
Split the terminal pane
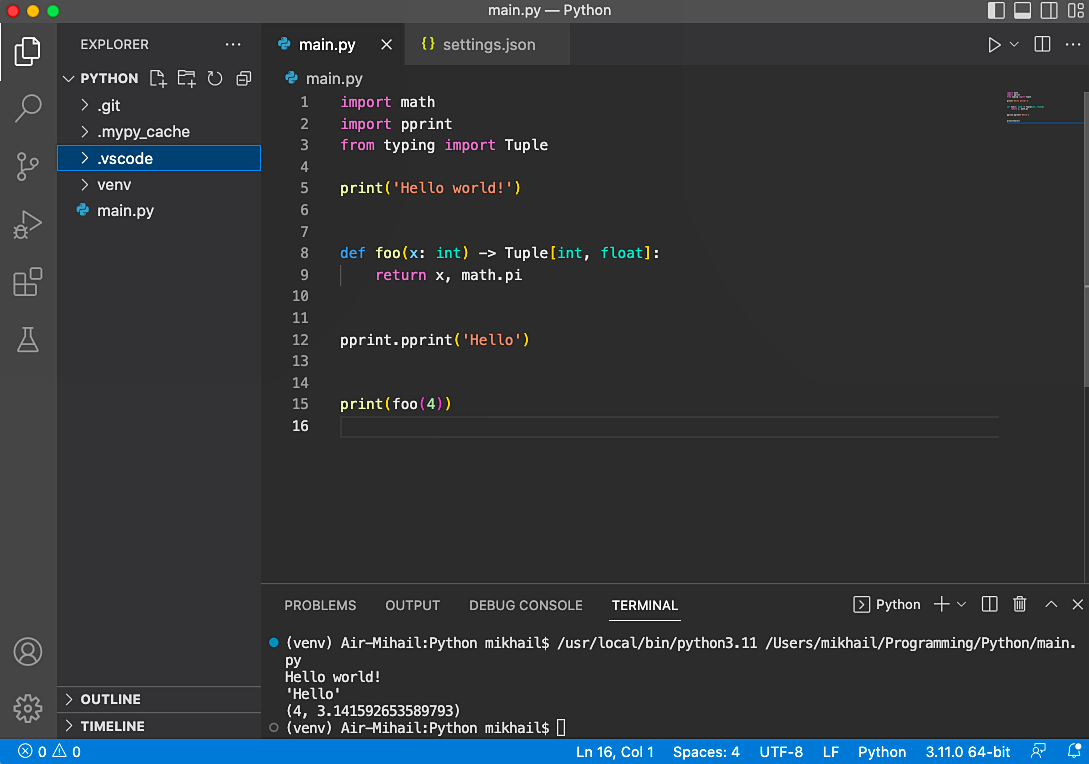pos(988,604)
